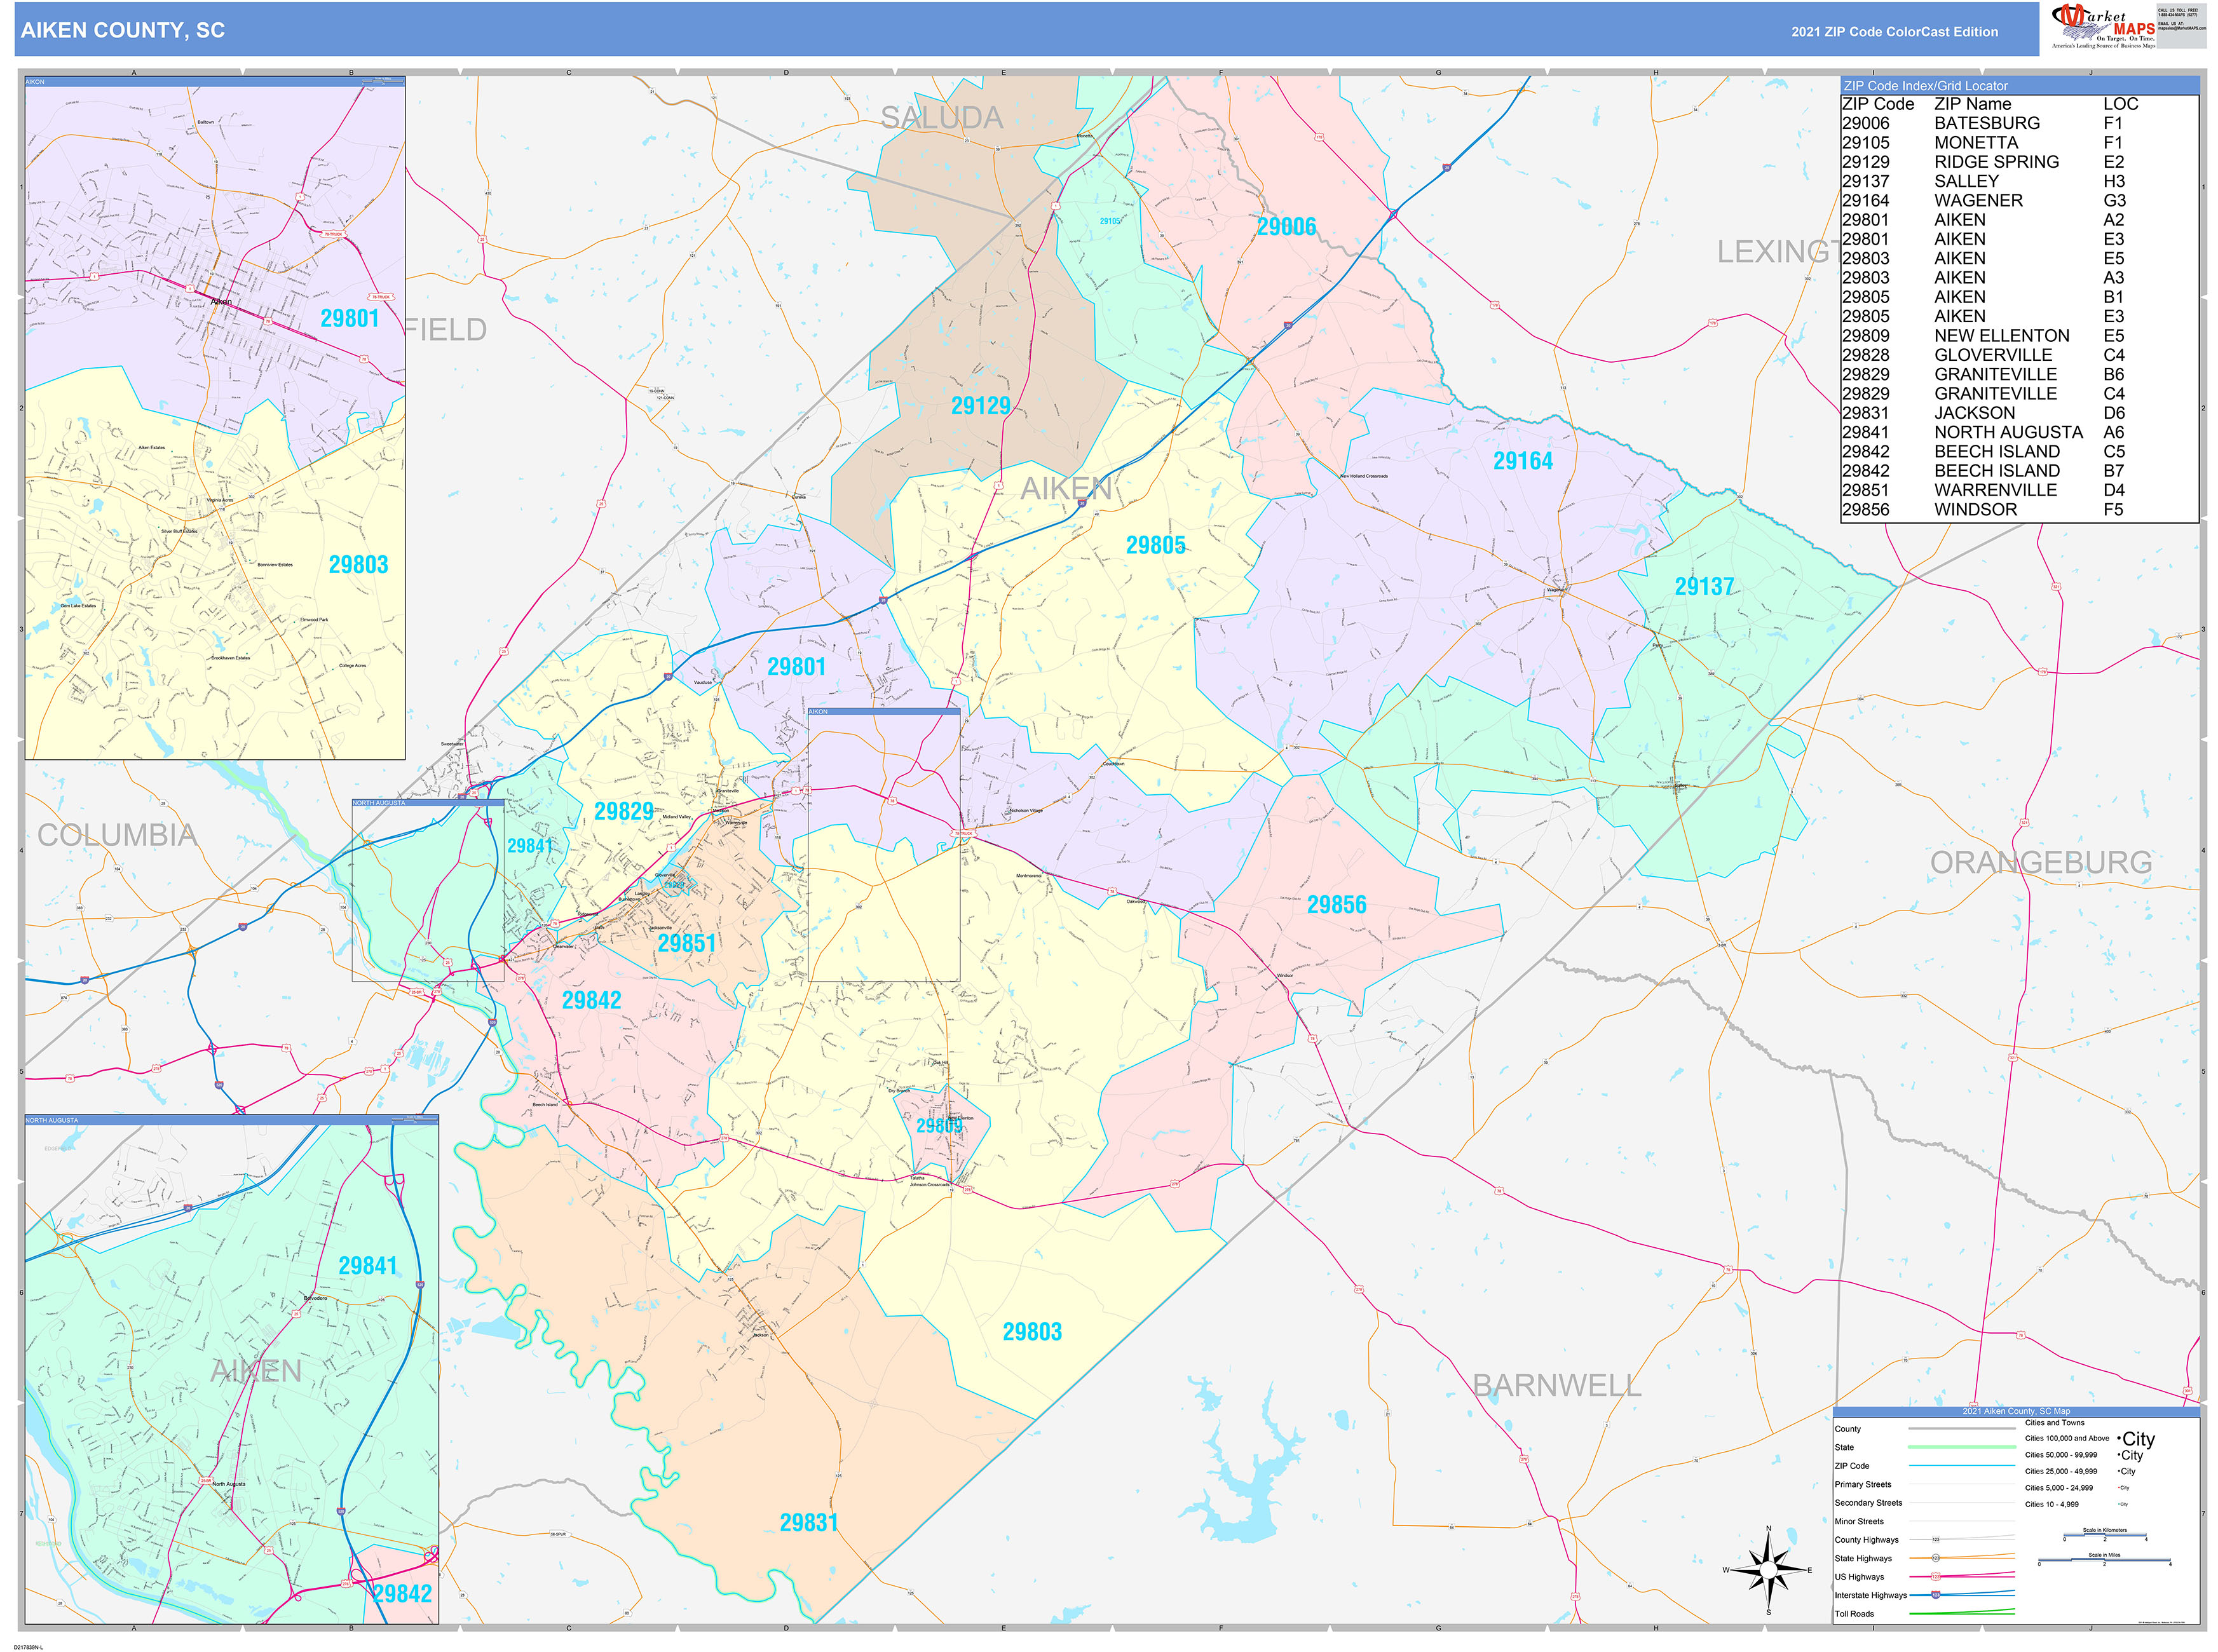The width and height of the screenshot is (2218, 1652).
Task: Click the compass rose near the legend
Action: 1768,1570
